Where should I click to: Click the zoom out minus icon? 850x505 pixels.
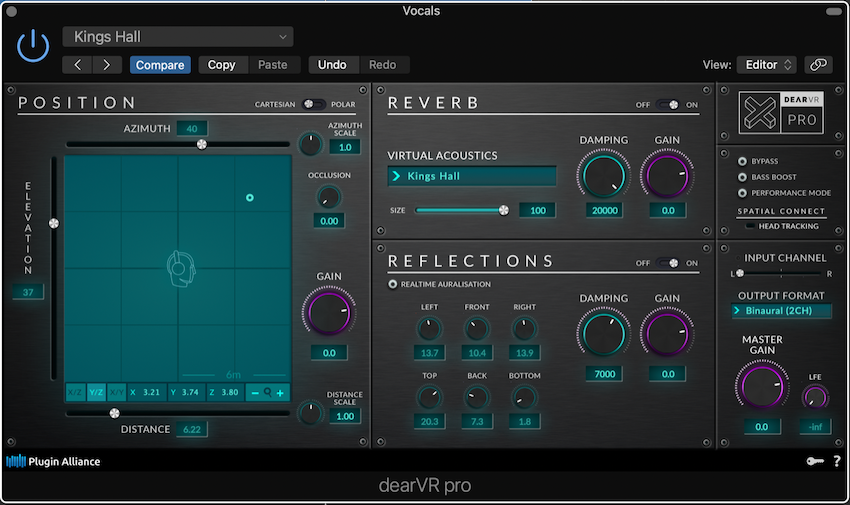click(x=254, y=393)
